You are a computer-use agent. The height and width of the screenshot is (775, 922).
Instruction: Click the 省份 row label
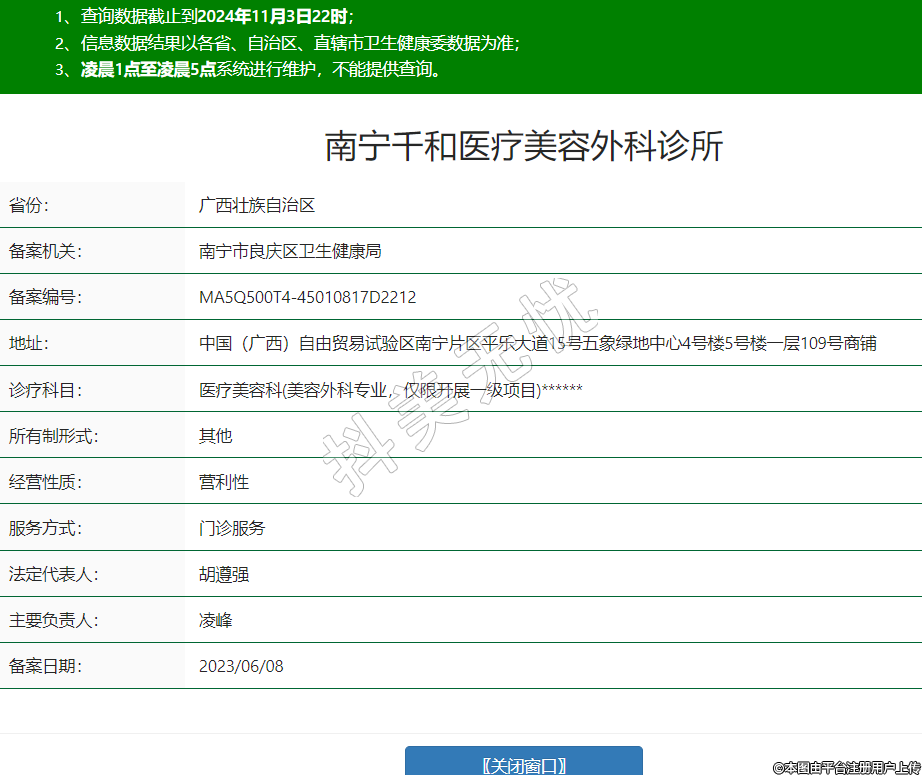(x=29, y=206)
